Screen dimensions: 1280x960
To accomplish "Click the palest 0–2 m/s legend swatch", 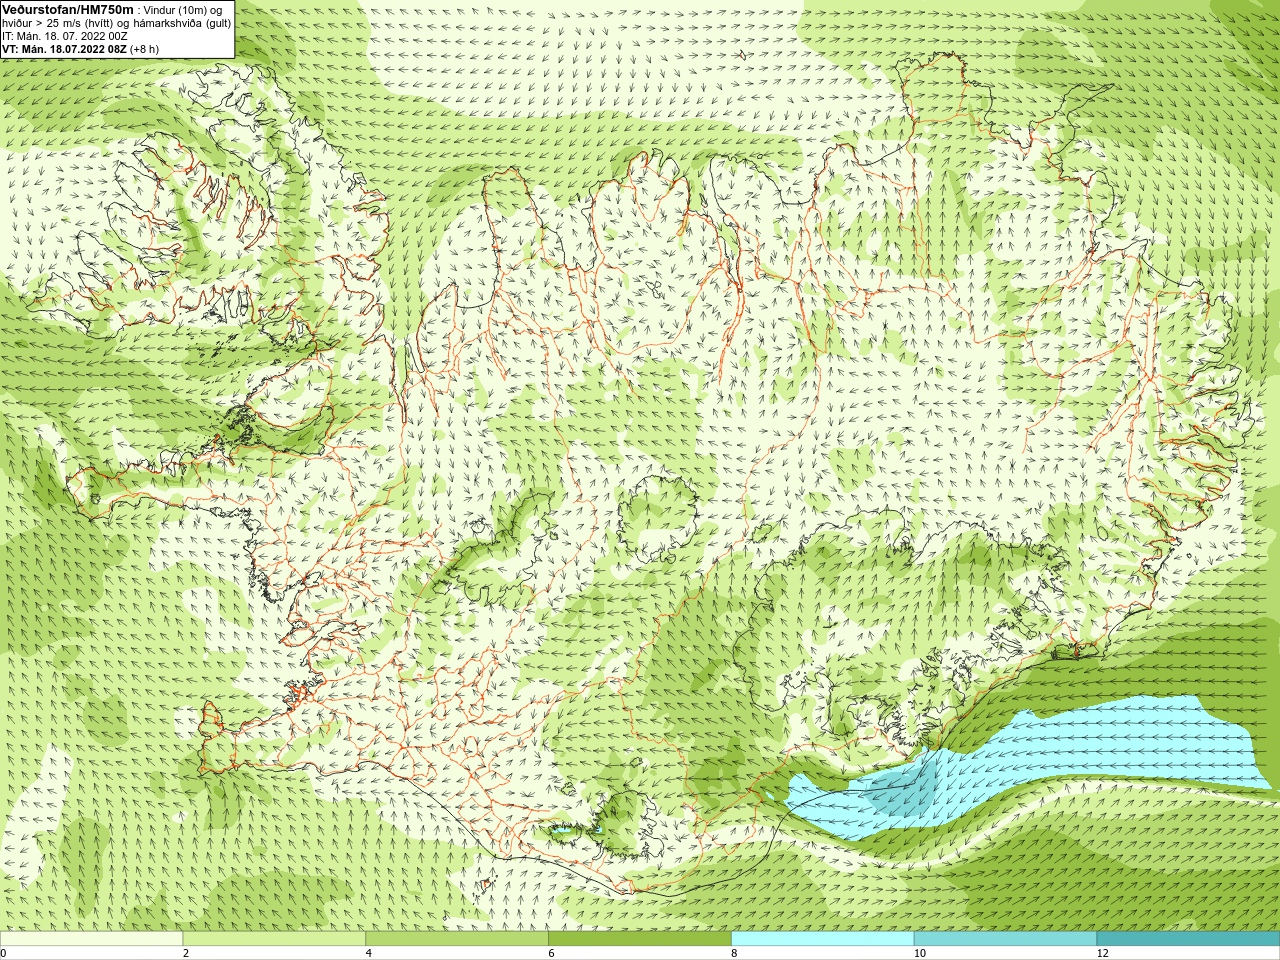I will click(x=91, y=939).
